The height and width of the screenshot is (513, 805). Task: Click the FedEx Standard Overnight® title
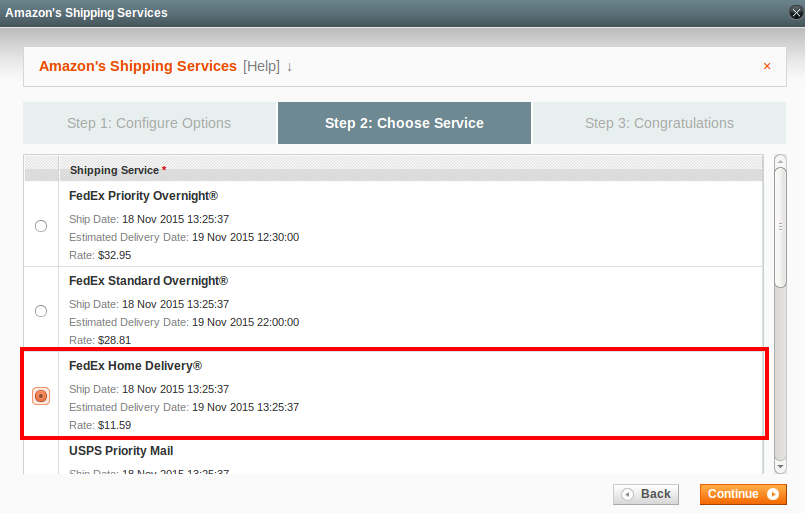148,281
